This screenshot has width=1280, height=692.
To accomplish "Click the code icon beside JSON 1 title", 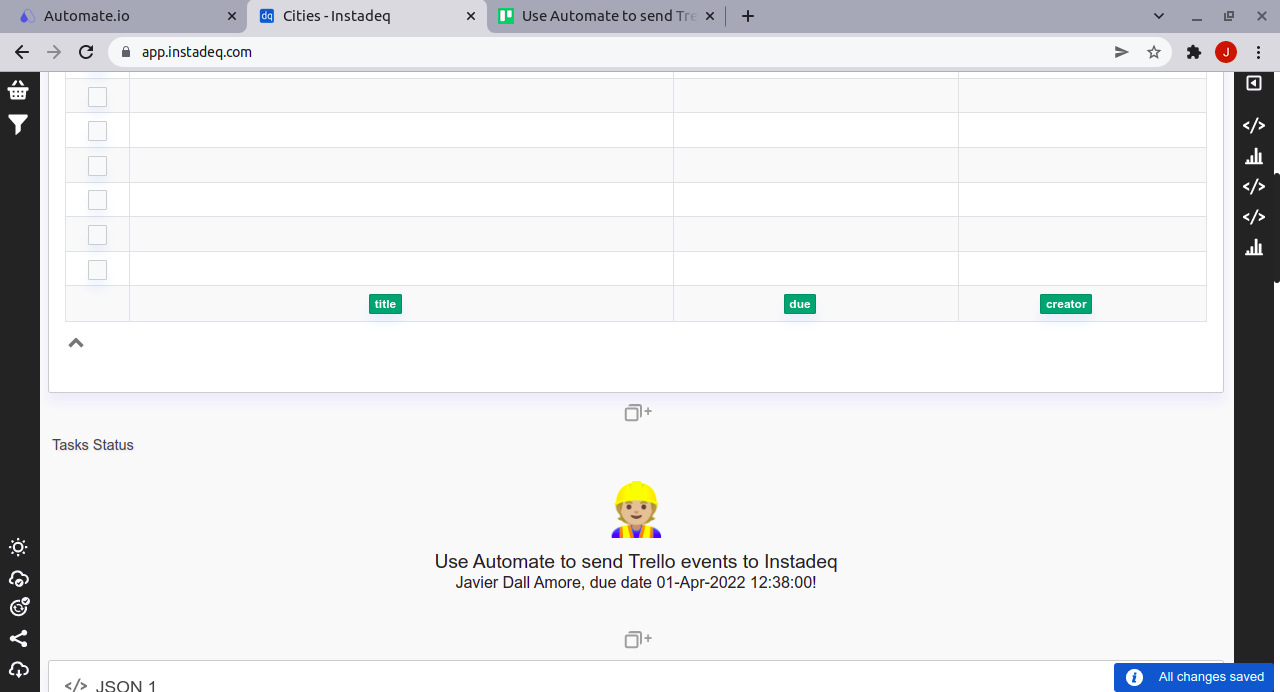I will (75, 685).
